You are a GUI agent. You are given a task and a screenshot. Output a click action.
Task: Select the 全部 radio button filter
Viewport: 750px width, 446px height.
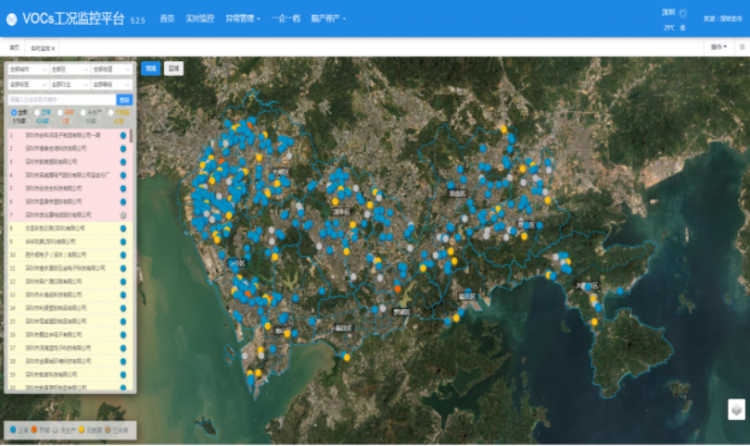point(14,112)
